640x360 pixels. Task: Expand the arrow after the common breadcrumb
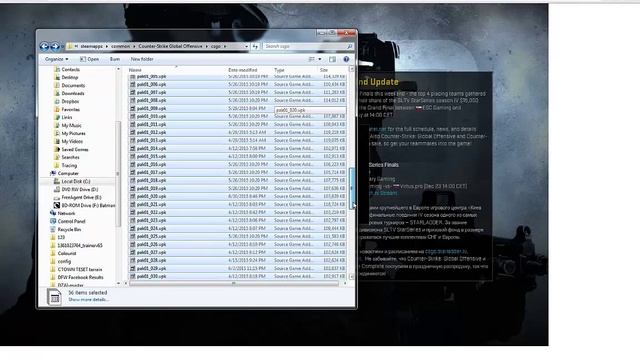(x=134, y=47)
